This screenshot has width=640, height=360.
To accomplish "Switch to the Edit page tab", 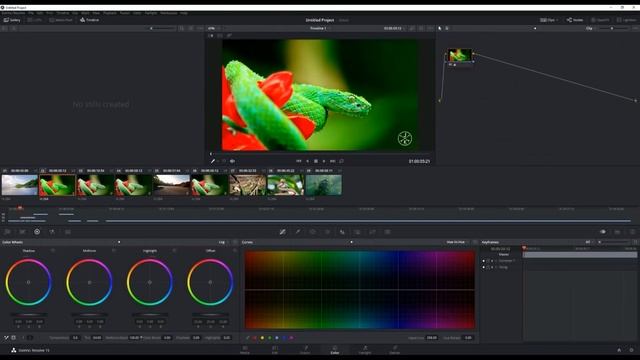I will pos(275,350).
